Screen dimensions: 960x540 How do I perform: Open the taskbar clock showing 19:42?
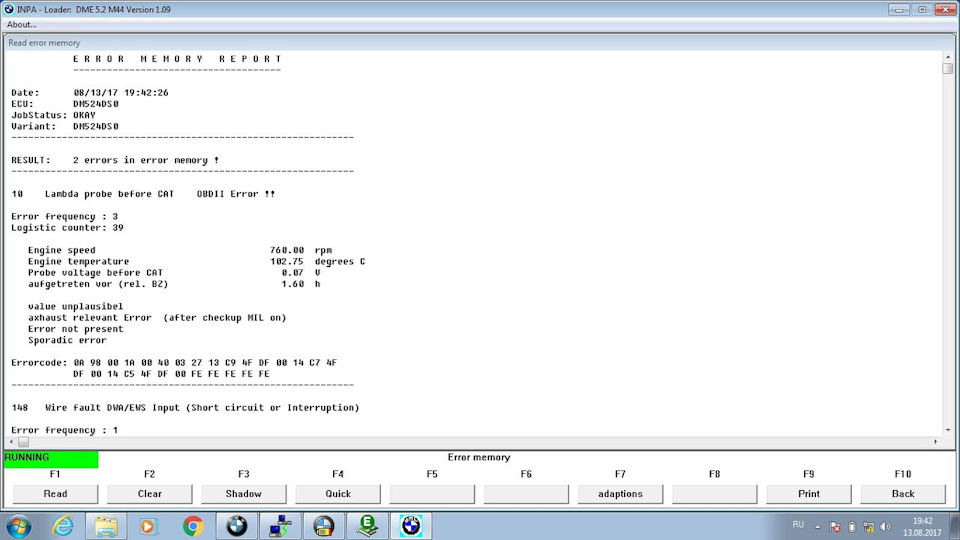click(x=923, y=527)
